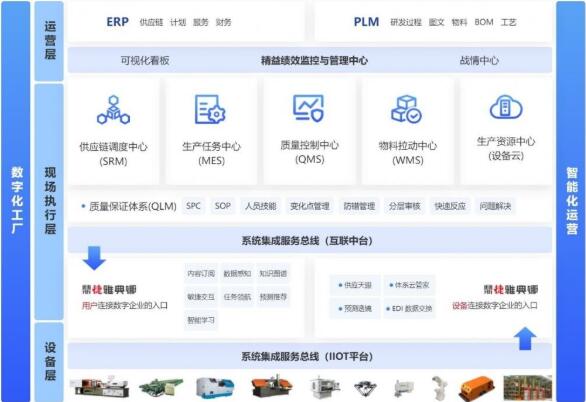
Task: Click the injection molding machine image
Action: point(100,387)
